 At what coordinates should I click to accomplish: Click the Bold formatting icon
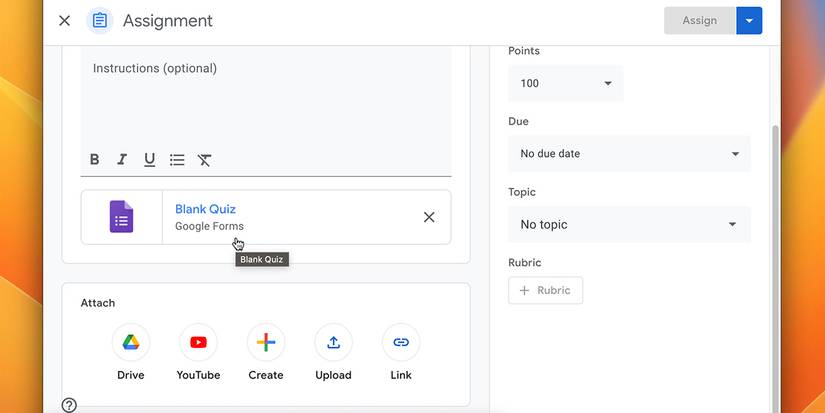[95, 159]
